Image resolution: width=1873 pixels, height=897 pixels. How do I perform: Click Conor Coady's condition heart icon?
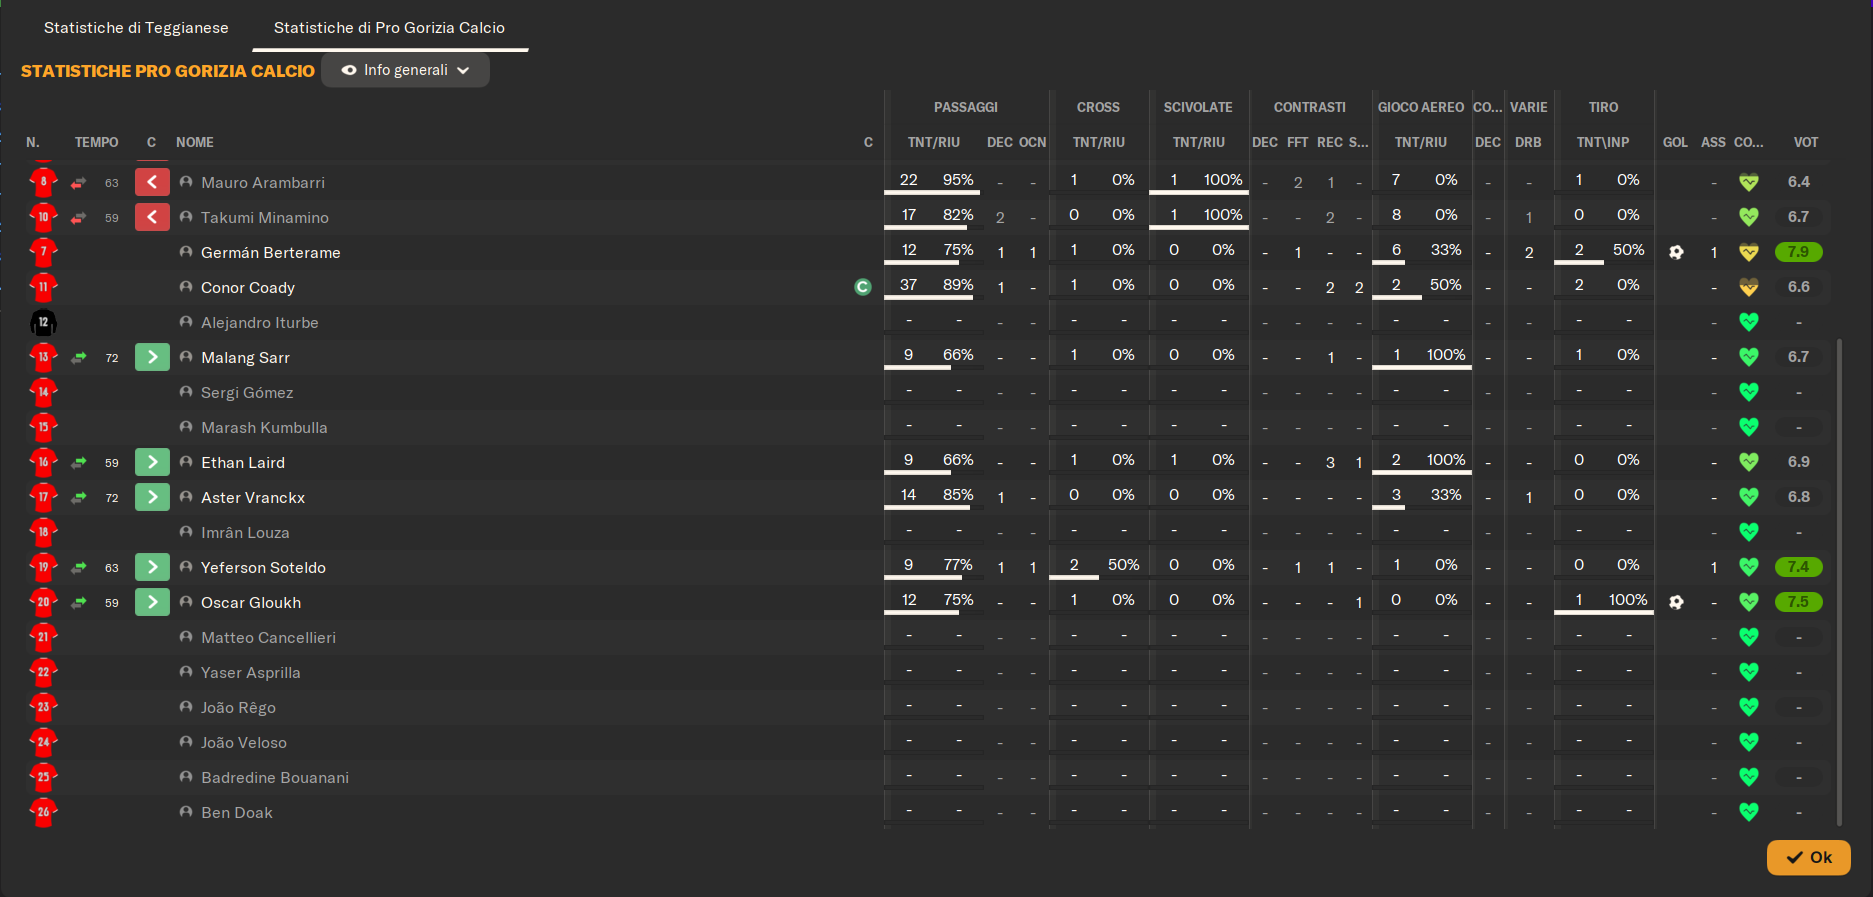coord(1749,287)
